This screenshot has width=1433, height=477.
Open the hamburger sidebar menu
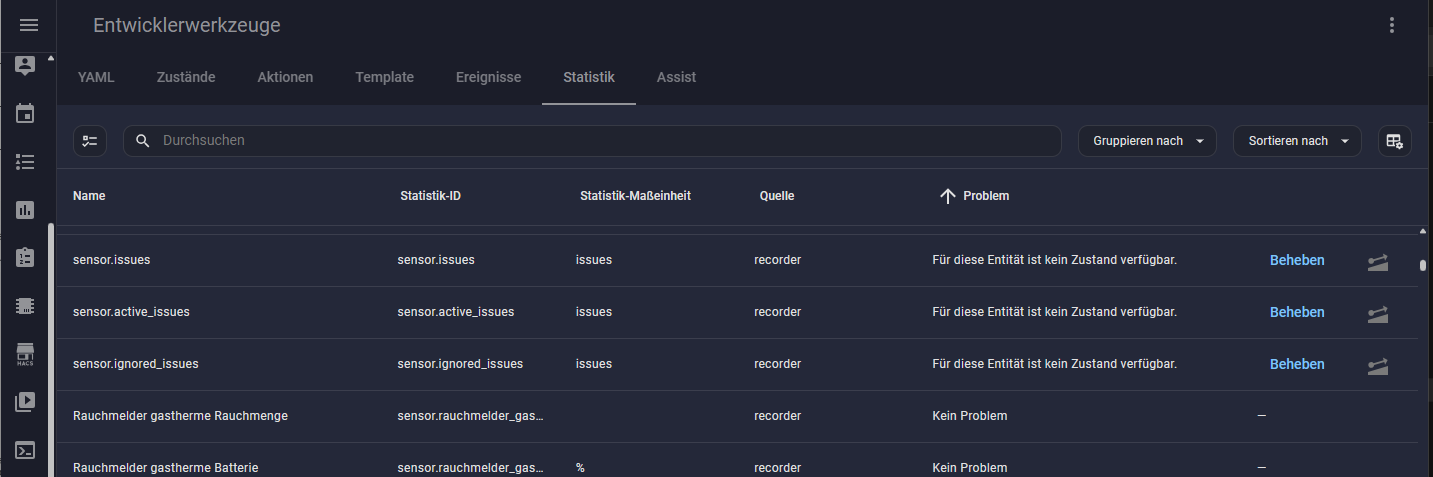tap(28, 26)
